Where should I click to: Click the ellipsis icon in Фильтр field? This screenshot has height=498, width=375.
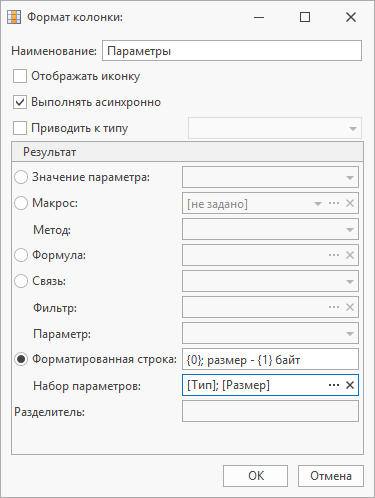[x=334, y=307]
